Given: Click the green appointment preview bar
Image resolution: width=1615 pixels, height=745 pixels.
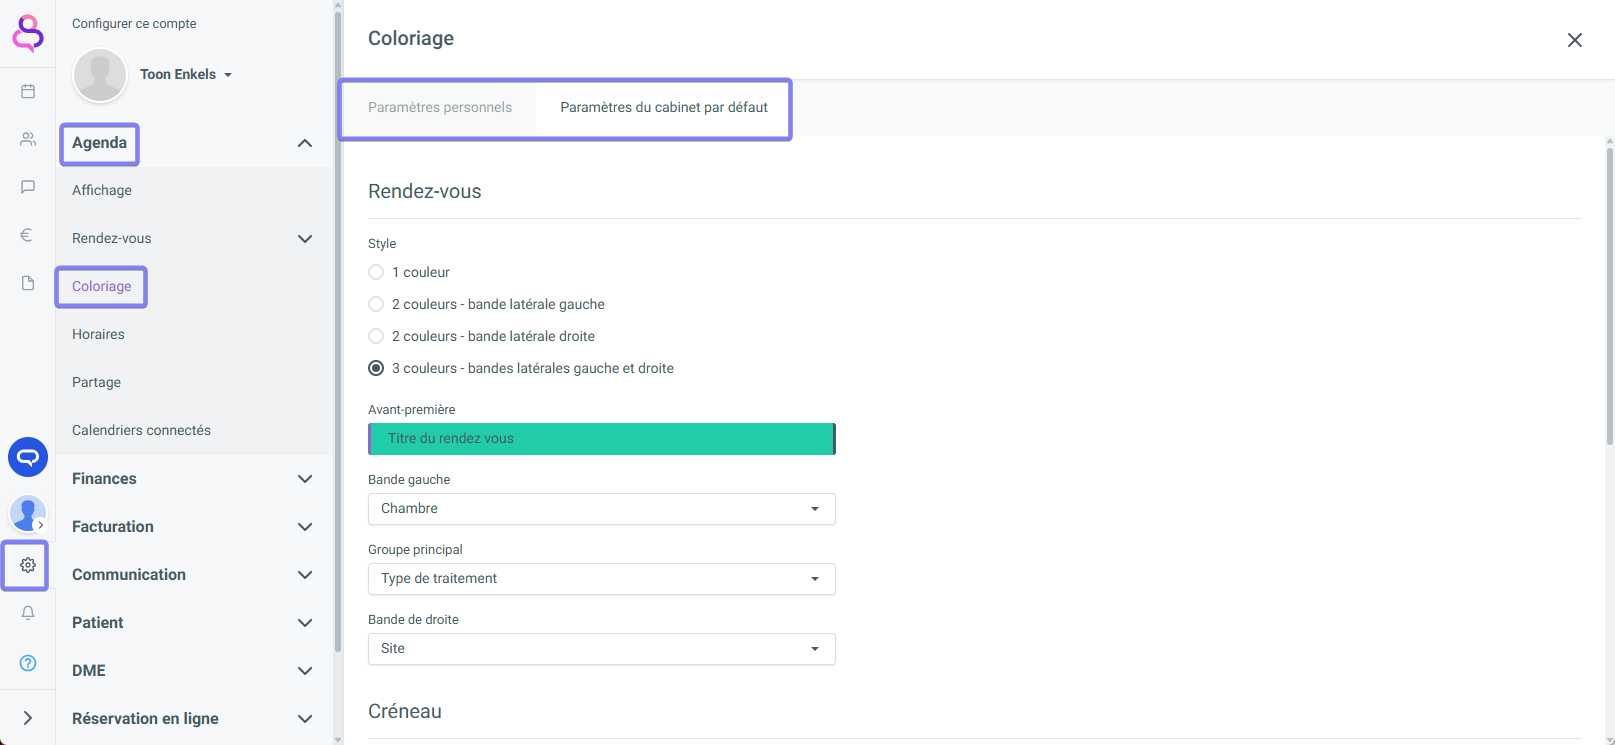Looking at the screenshot, I should click(x=601, y=439).
